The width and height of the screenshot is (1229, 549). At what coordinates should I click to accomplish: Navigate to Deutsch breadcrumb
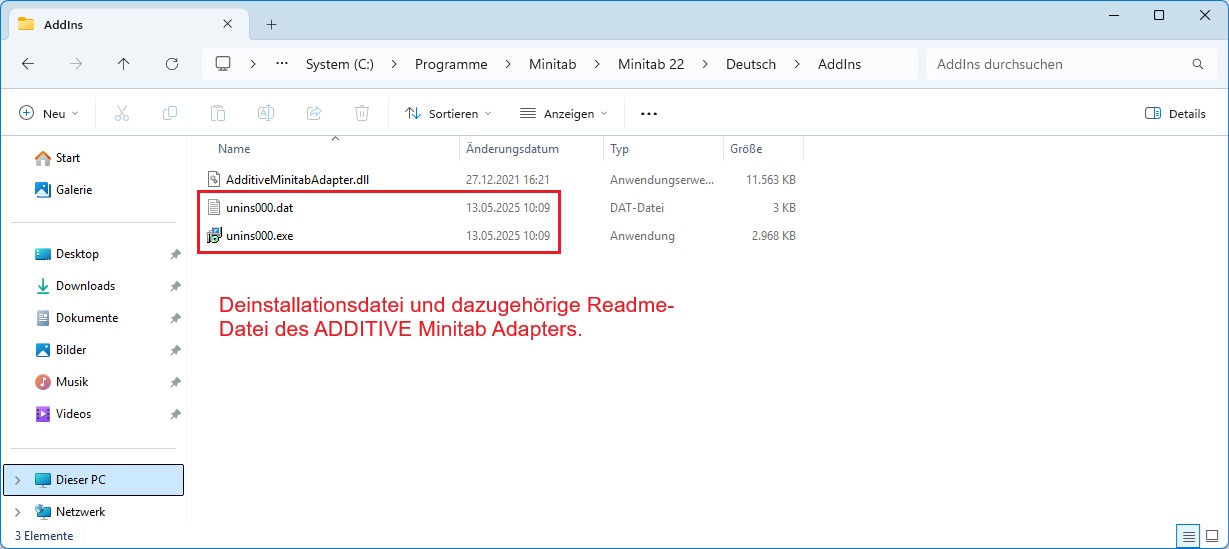pos(751,64)
